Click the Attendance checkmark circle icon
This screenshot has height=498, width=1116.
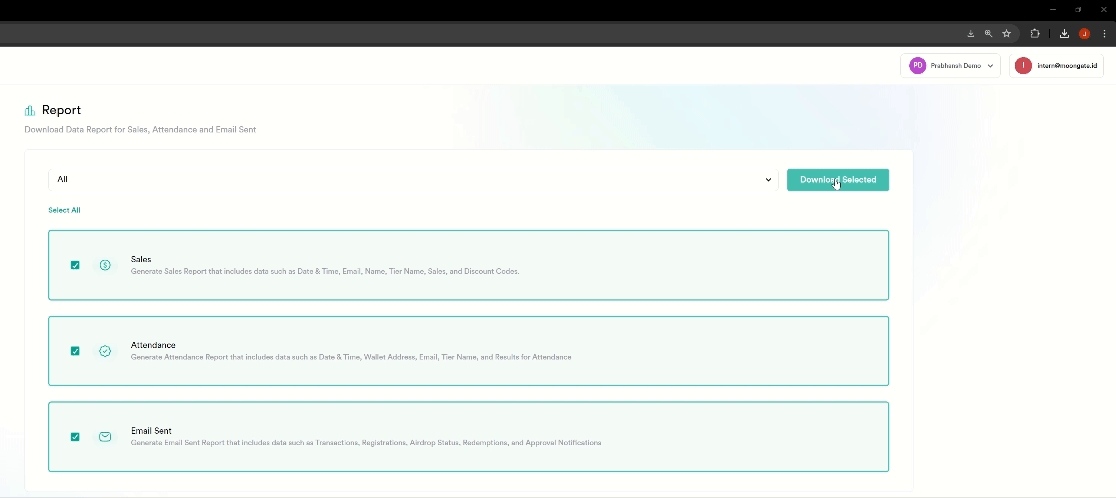(105, 351)
